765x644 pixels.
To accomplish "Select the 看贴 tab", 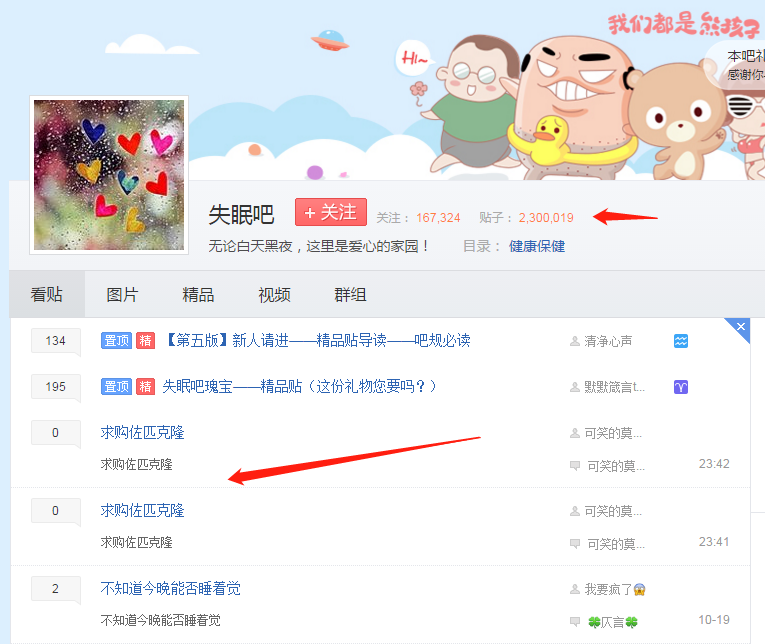I will coord(47,295).
